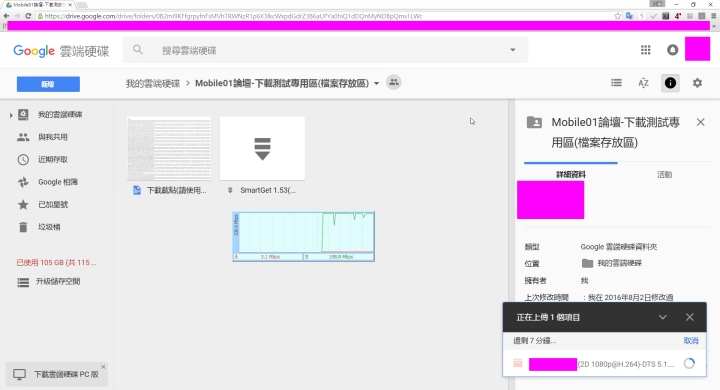Image resolution: width=720 pixels, height=390 pixels.
Task: Open Recent files section
Action: click(52, 159)
